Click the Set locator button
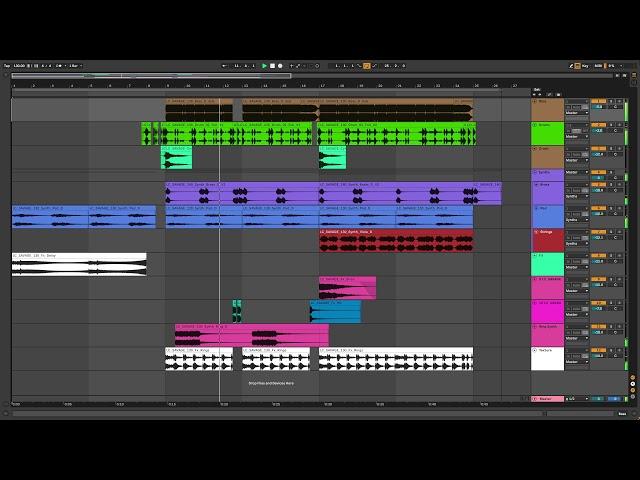This screenshot has width=640, height=480. 537,89
